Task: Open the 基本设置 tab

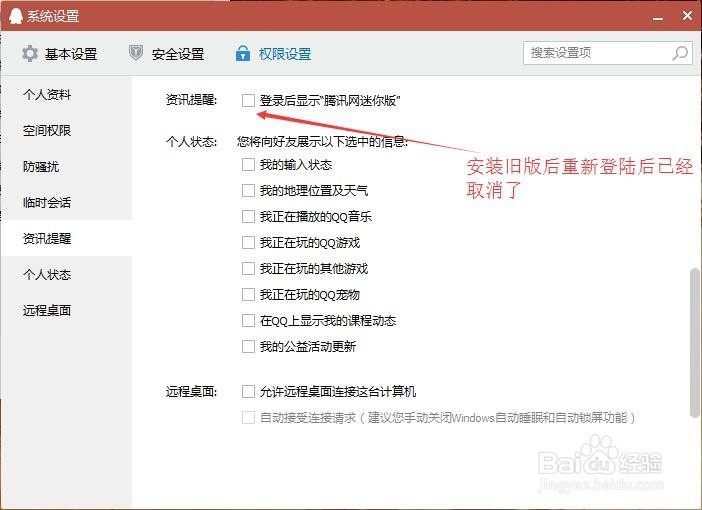Action: pyautogui.click(x=60, y=54)
